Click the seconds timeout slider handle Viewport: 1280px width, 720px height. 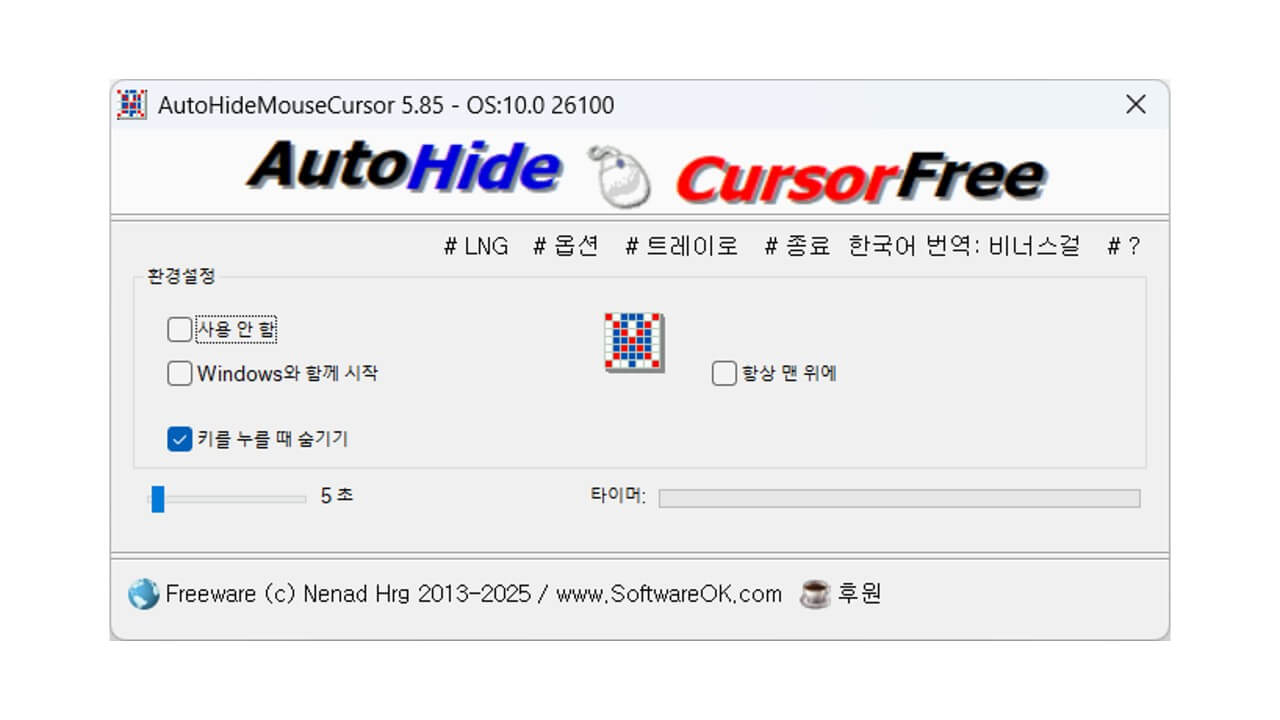click(x=158, y=498)
